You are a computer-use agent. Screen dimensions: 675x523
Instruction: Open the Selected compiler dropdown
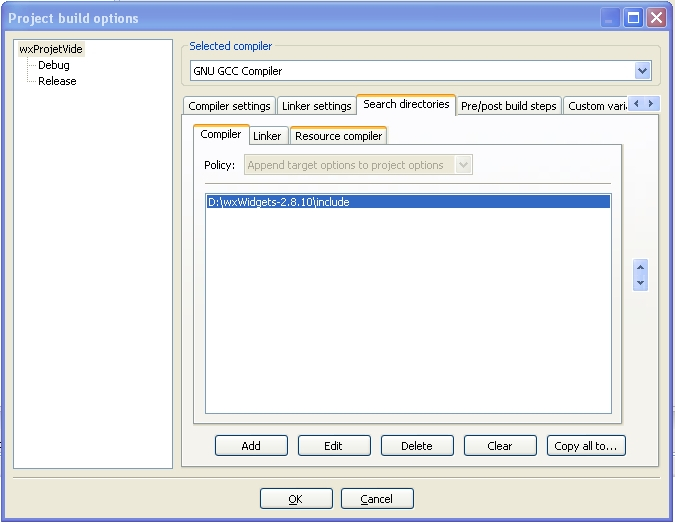coord(642,71)
